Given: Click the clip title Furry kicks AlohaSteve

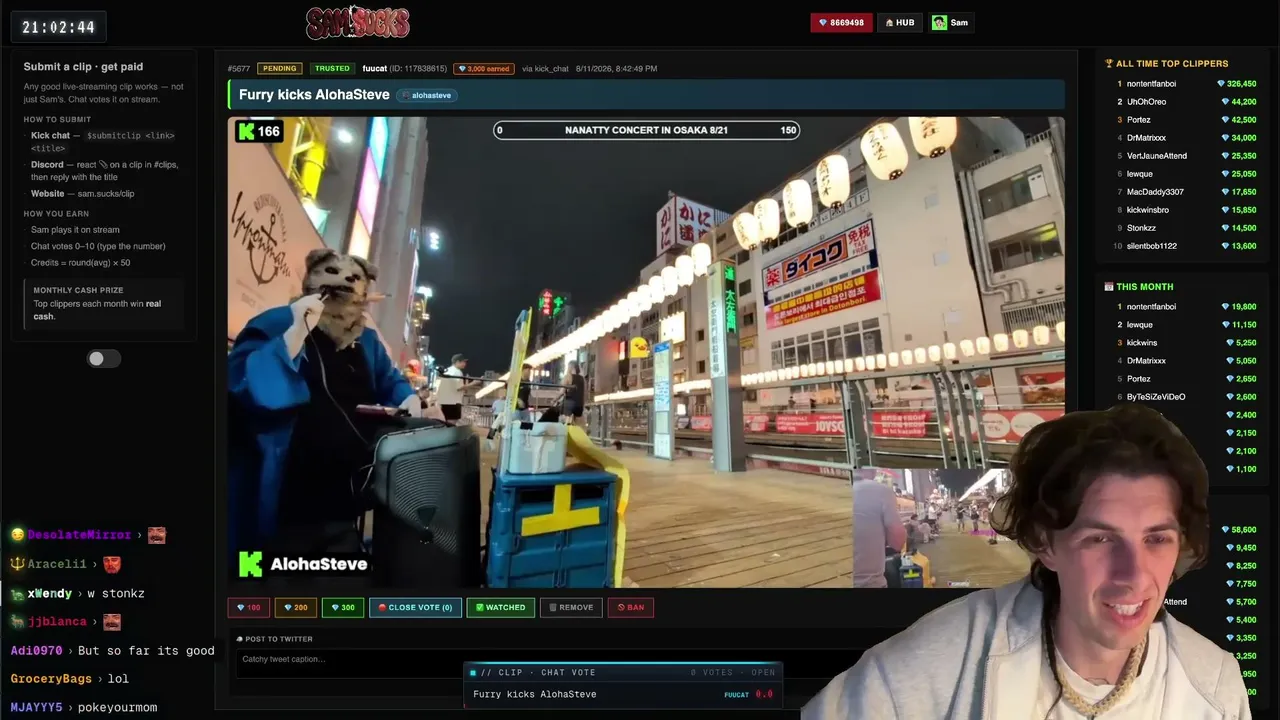Looking at the screenshot, I should point(314,95).
